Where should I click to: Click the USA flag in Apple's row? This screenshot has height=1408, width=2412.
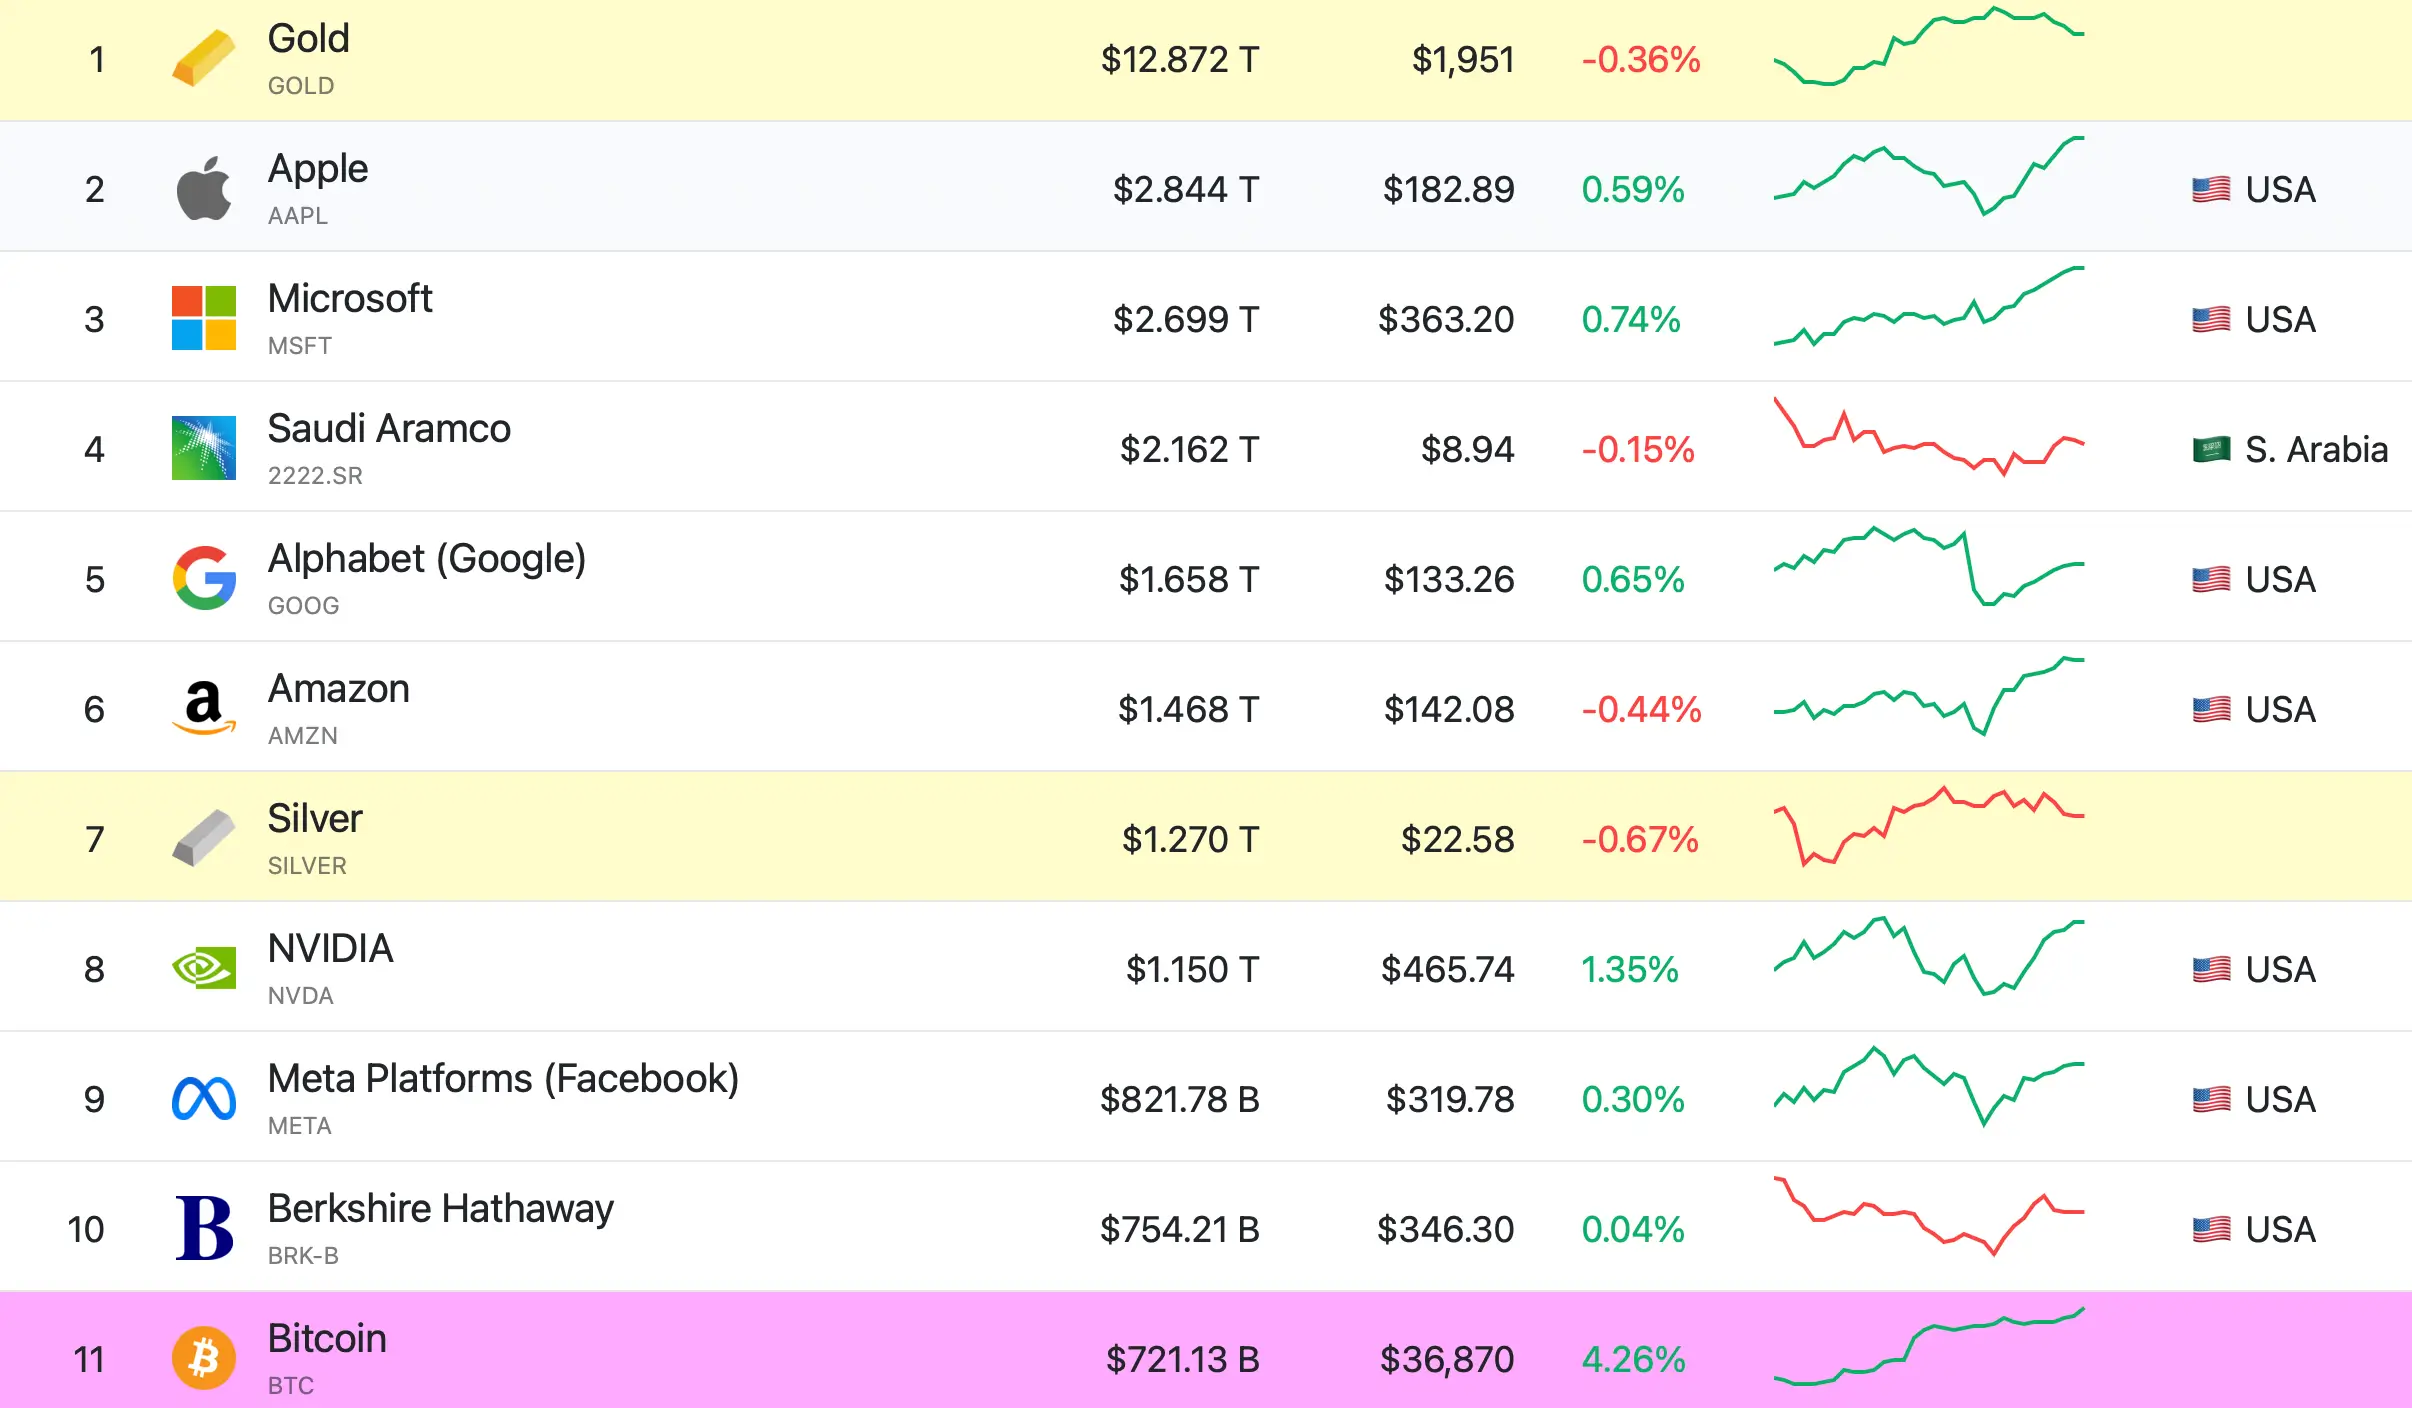[2210, 189]
